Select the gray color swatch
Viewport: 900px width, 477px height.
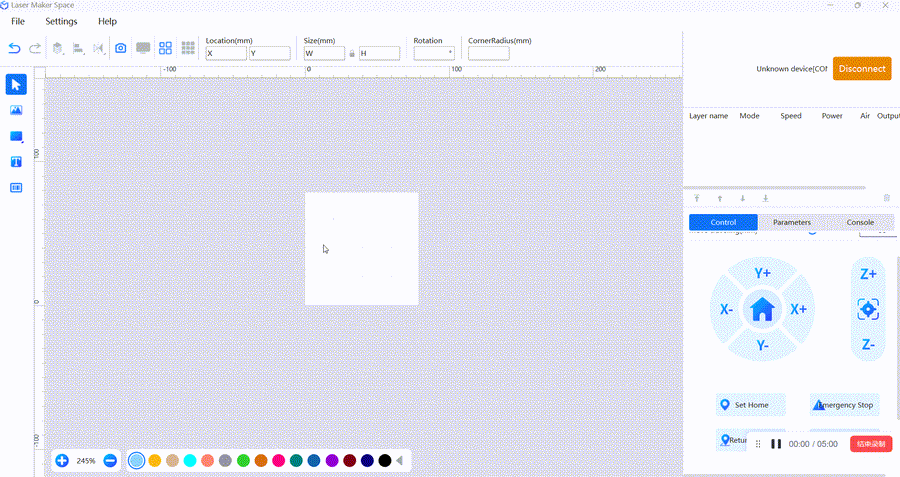click(x=226, y=460)
